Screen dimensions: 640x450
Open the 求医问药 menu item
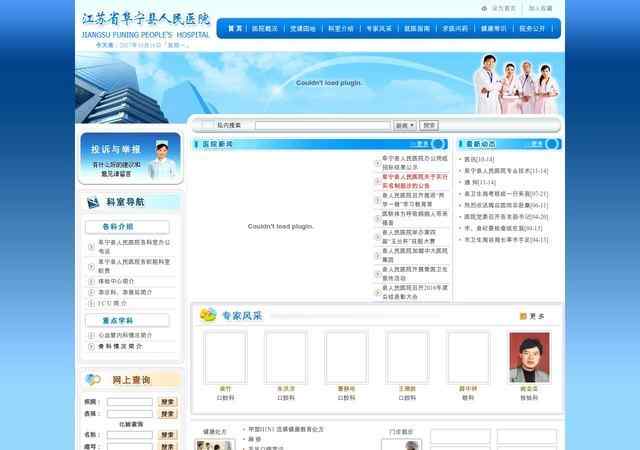455,29
